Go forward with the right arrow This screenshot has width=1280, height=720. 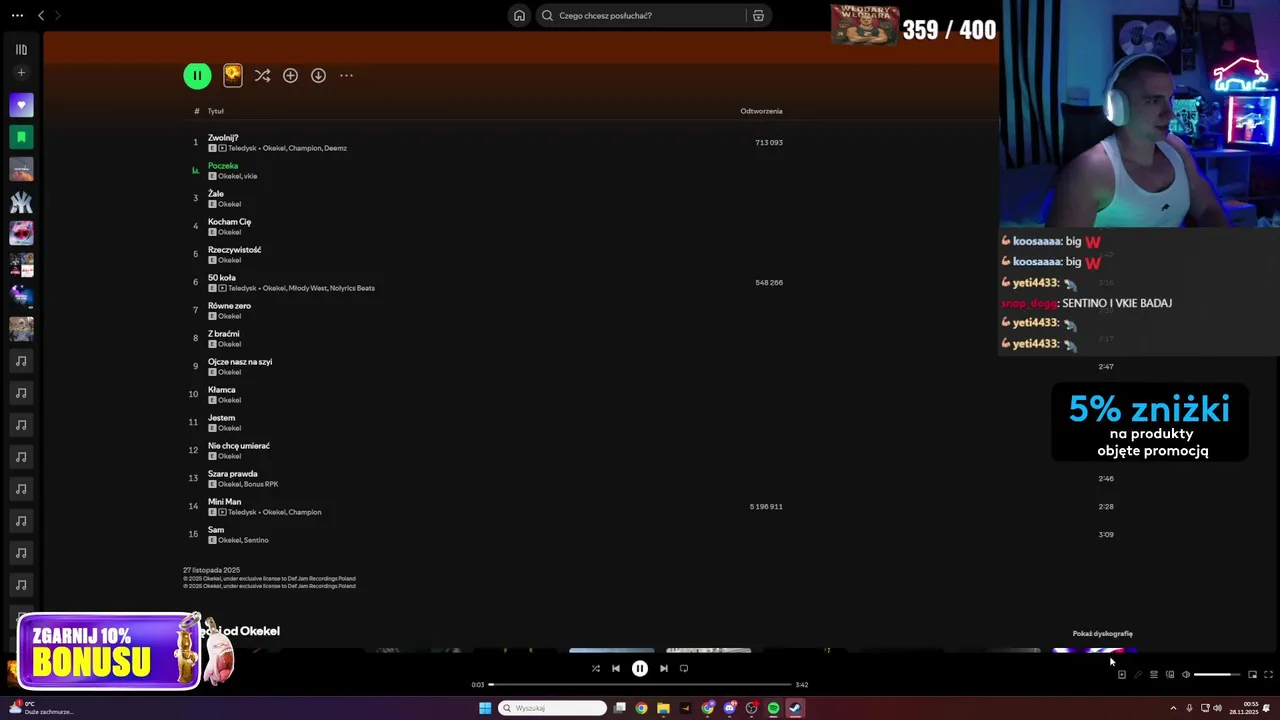coord(57,15)
